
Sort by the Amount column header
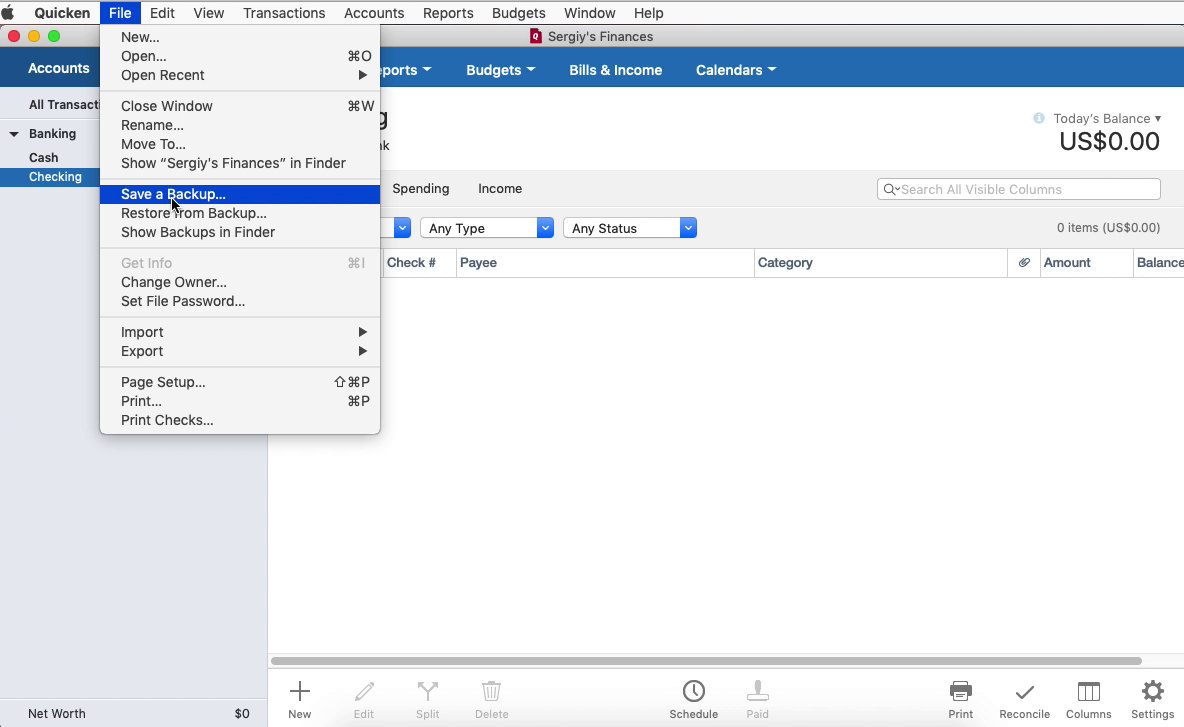1087,263
